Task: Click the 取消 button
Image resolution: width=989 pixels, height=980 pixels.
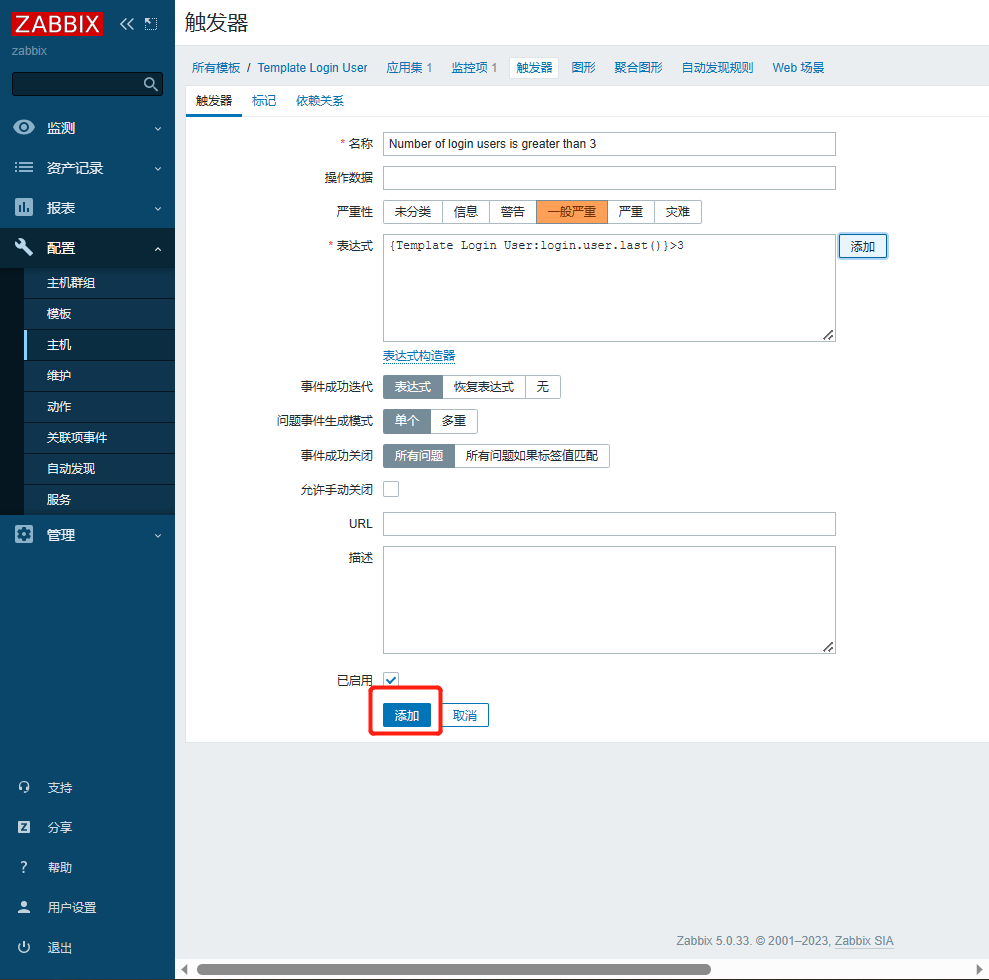Action: coord(465,715)
